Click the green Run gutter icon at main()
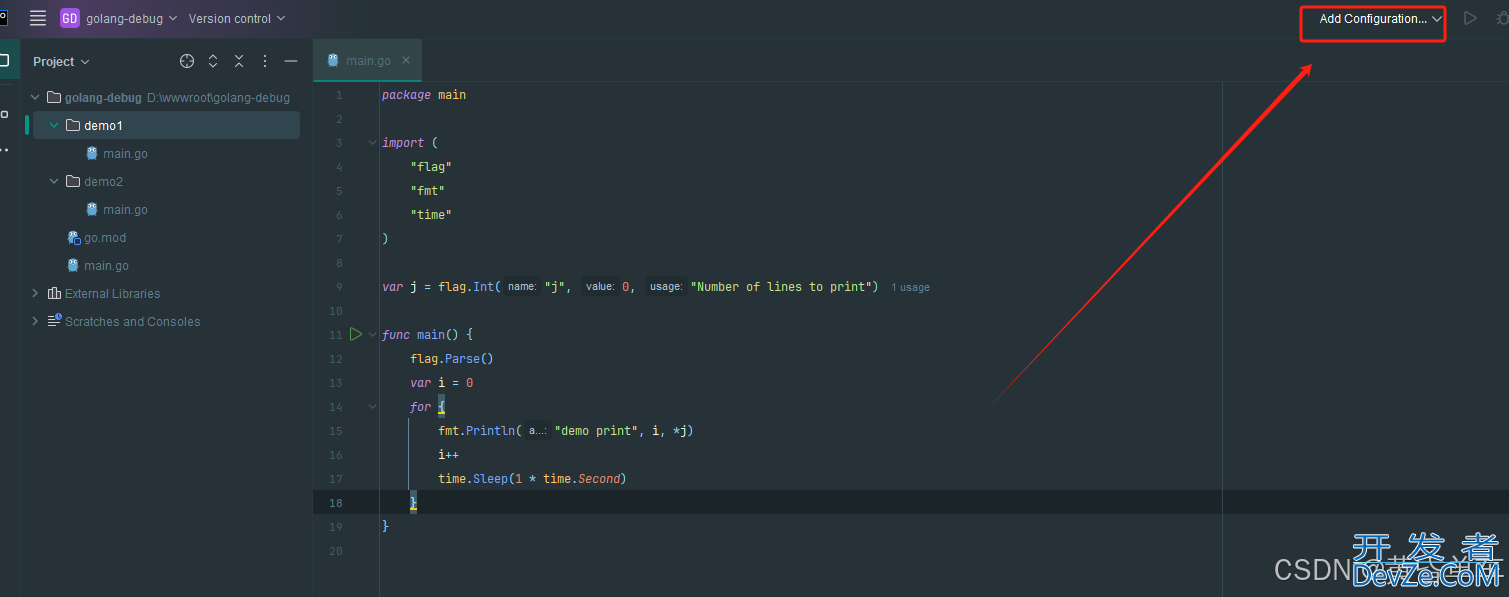This screenshot has height=597, width=1509. (x=355, y=334)
